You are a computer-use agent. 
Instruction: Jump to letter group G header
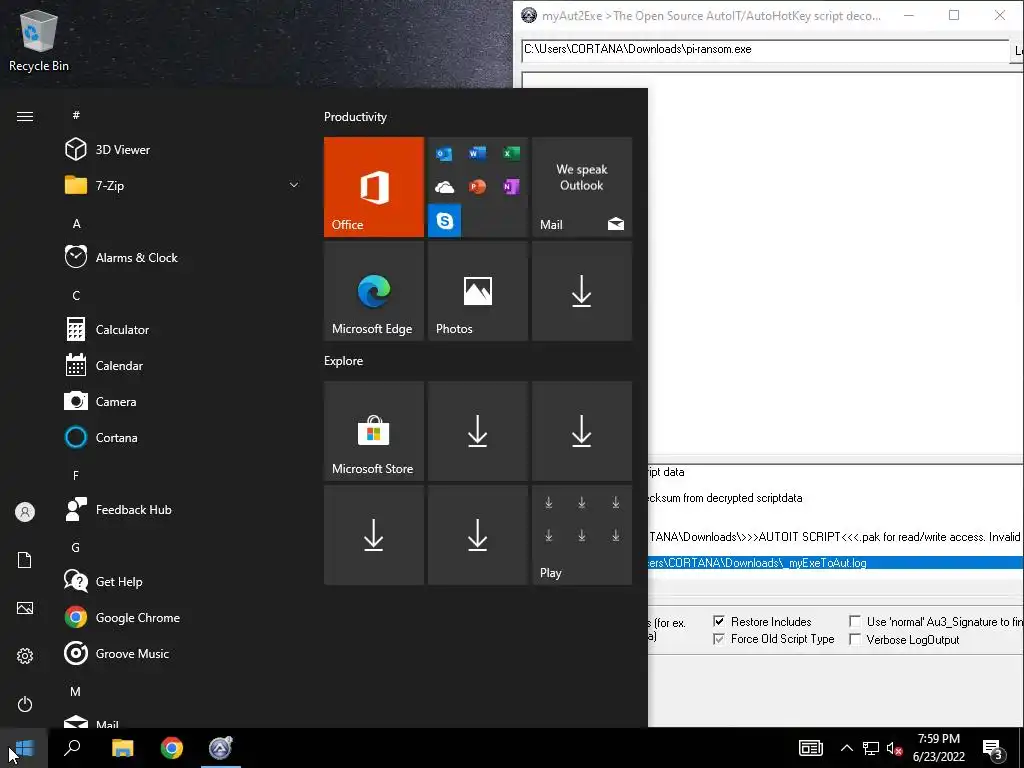pyautogui.click(x=76, y=547)
